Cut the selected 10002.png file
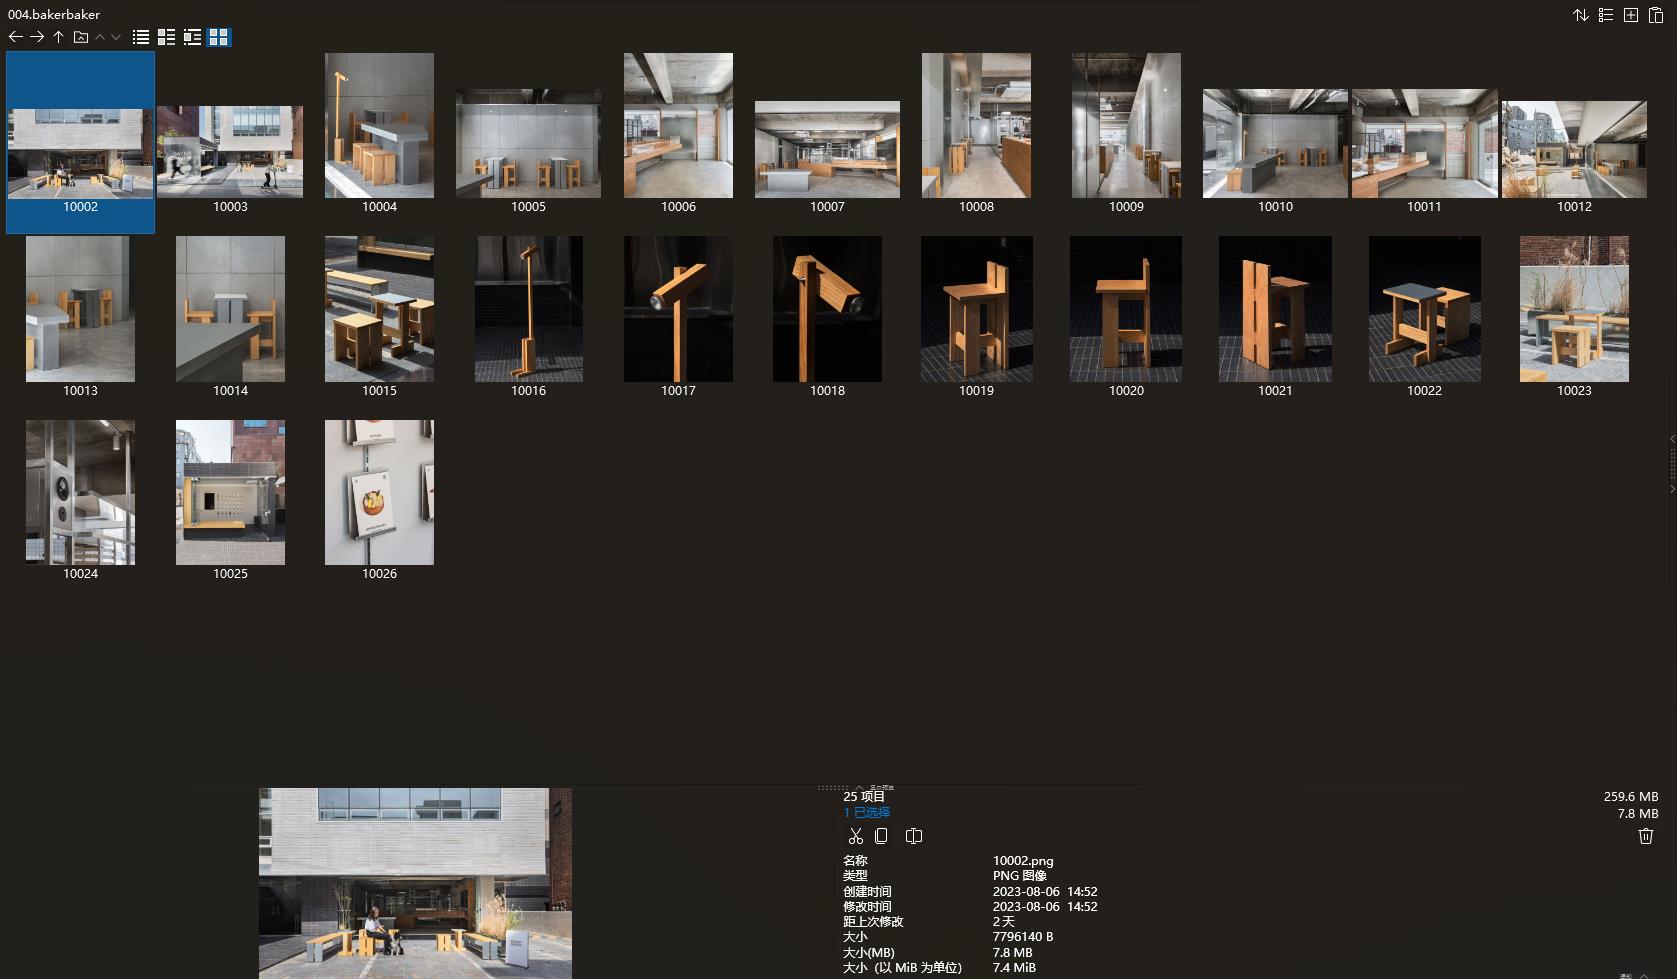 coord(856,836)
